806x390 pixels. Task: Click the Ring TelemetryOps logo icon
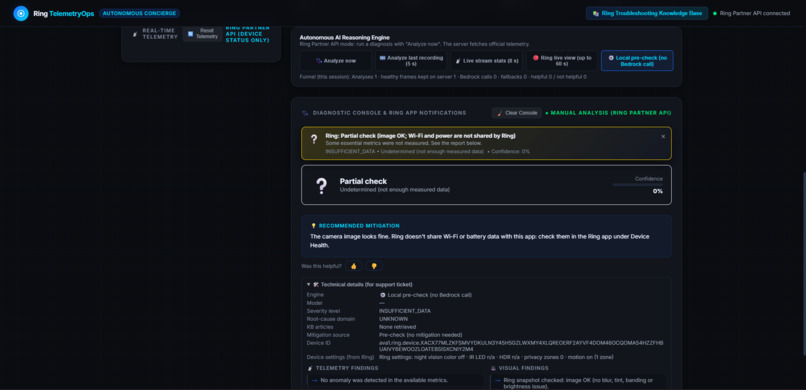pyautogui.click(x=21, y=13)
